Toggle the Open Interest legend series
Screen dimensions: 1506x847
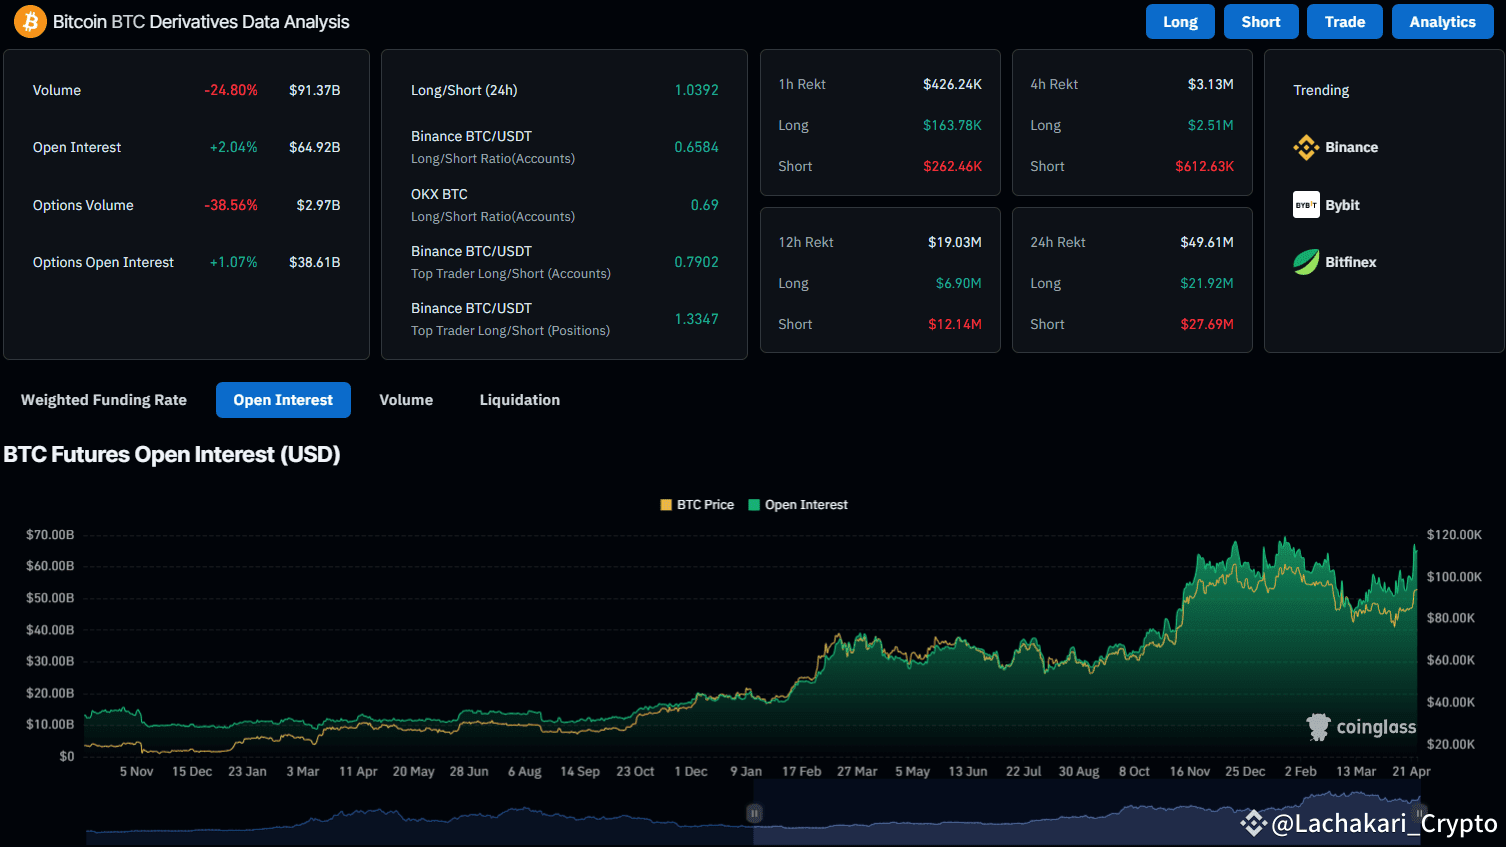[x=798, y=505]
